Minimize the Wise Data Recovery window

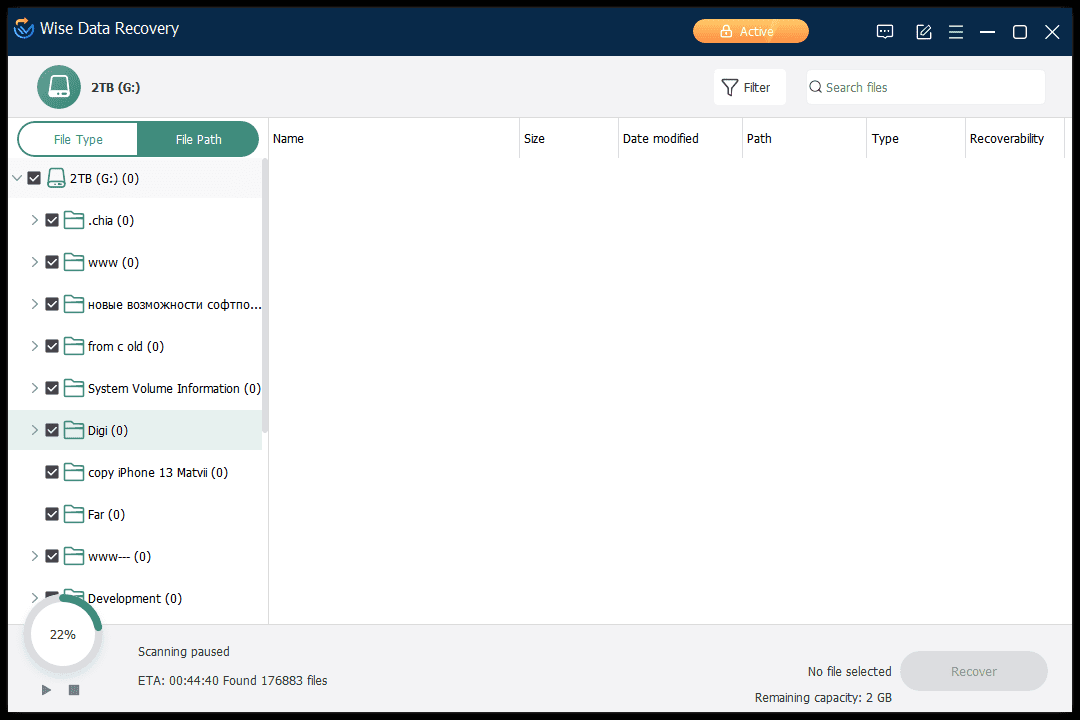[988, 32]
